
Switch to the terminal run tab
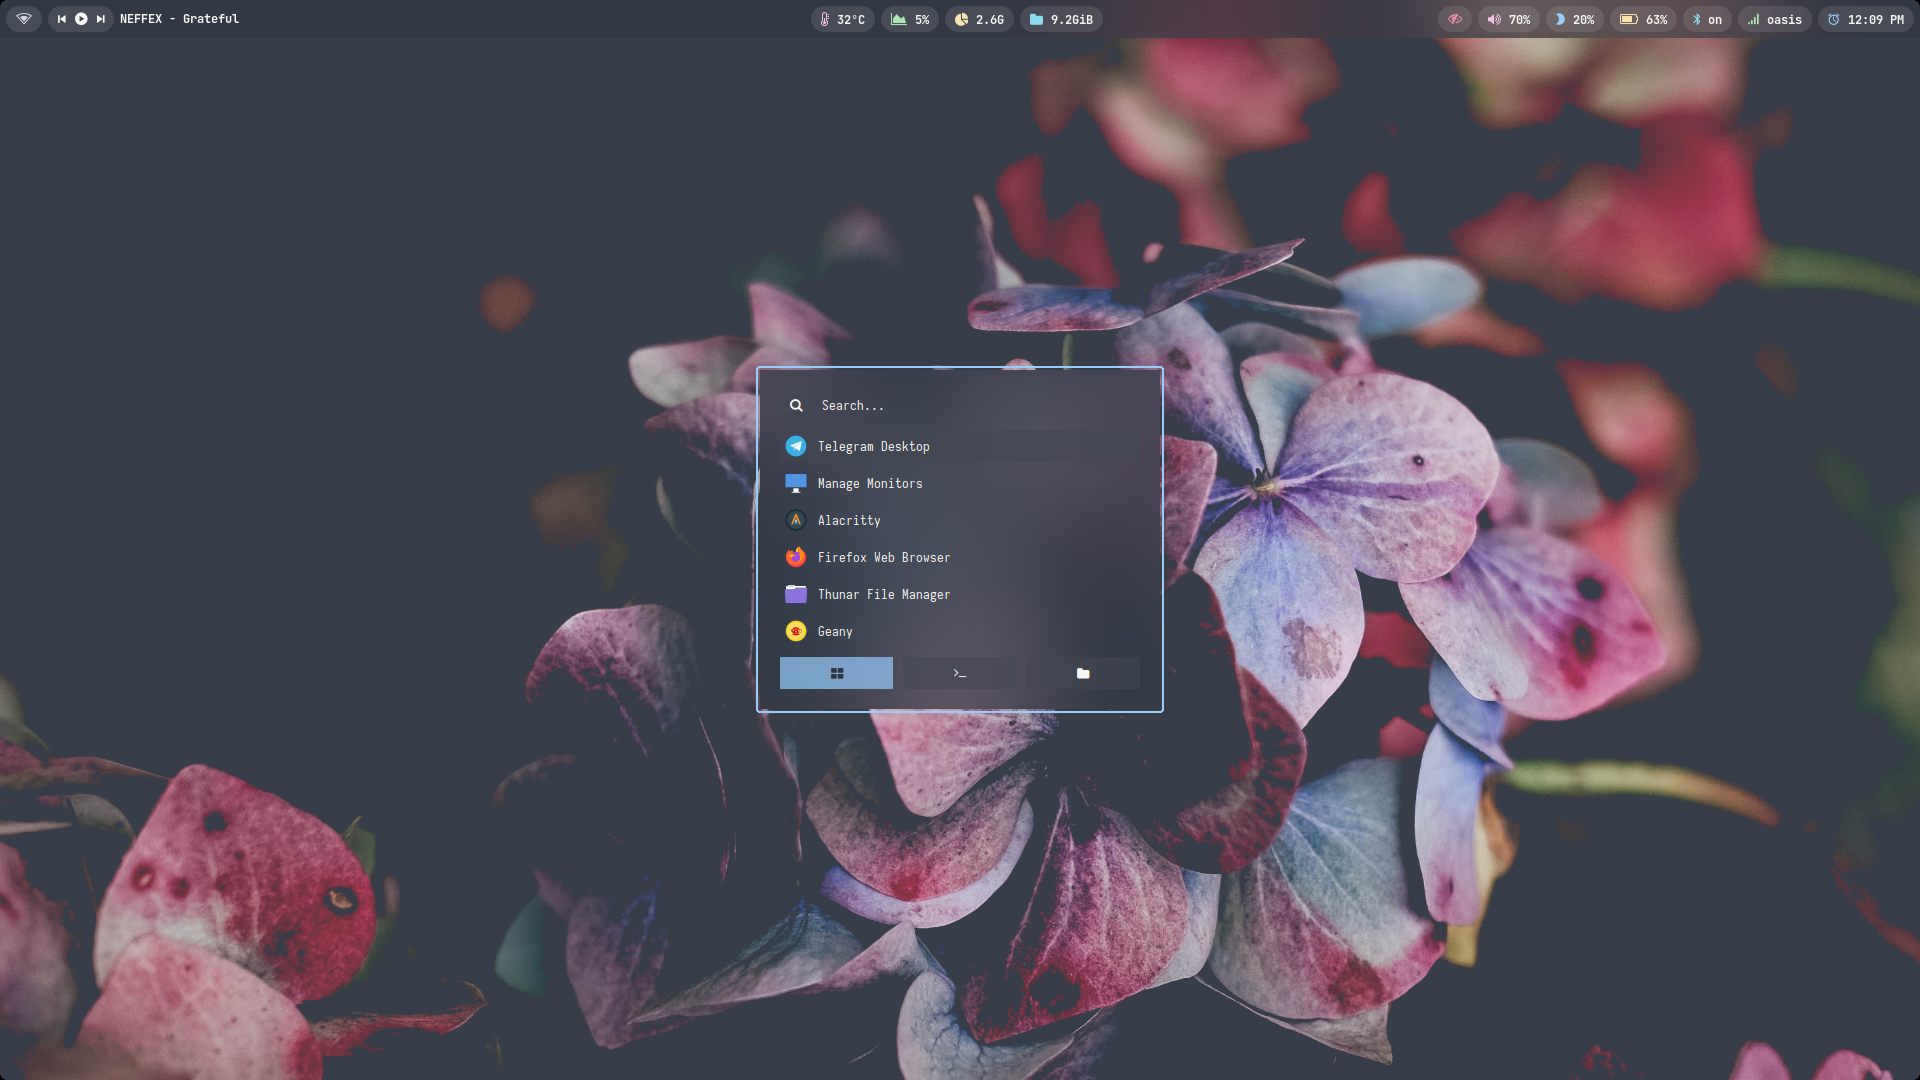coord(959,673)
